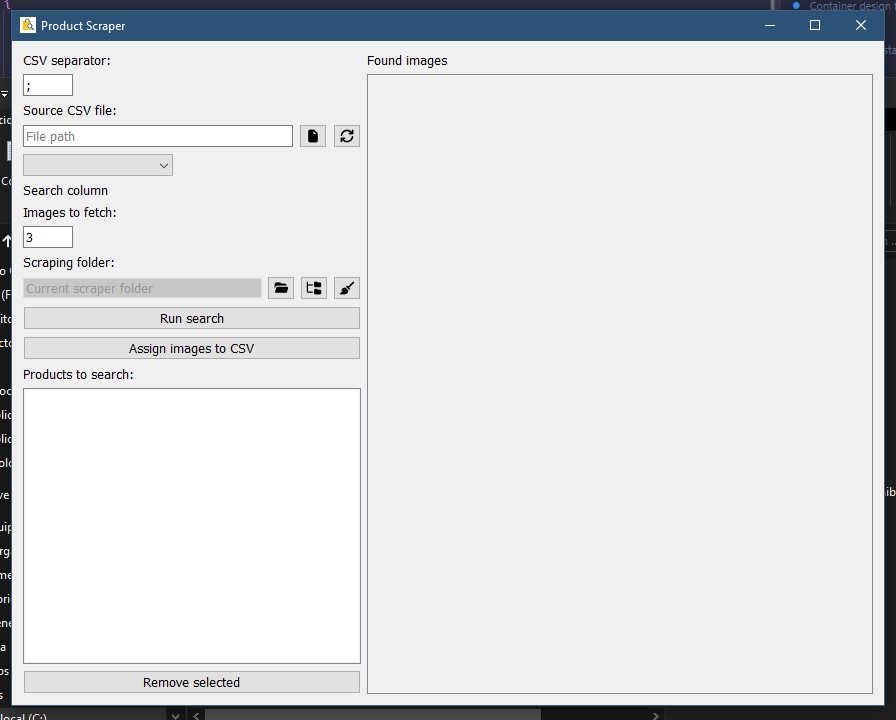The width and height of the screenshot is (896, 720).
Task: Click the reload CSV refresh icon
Action: pyautogui.click(x=347, y=136)
